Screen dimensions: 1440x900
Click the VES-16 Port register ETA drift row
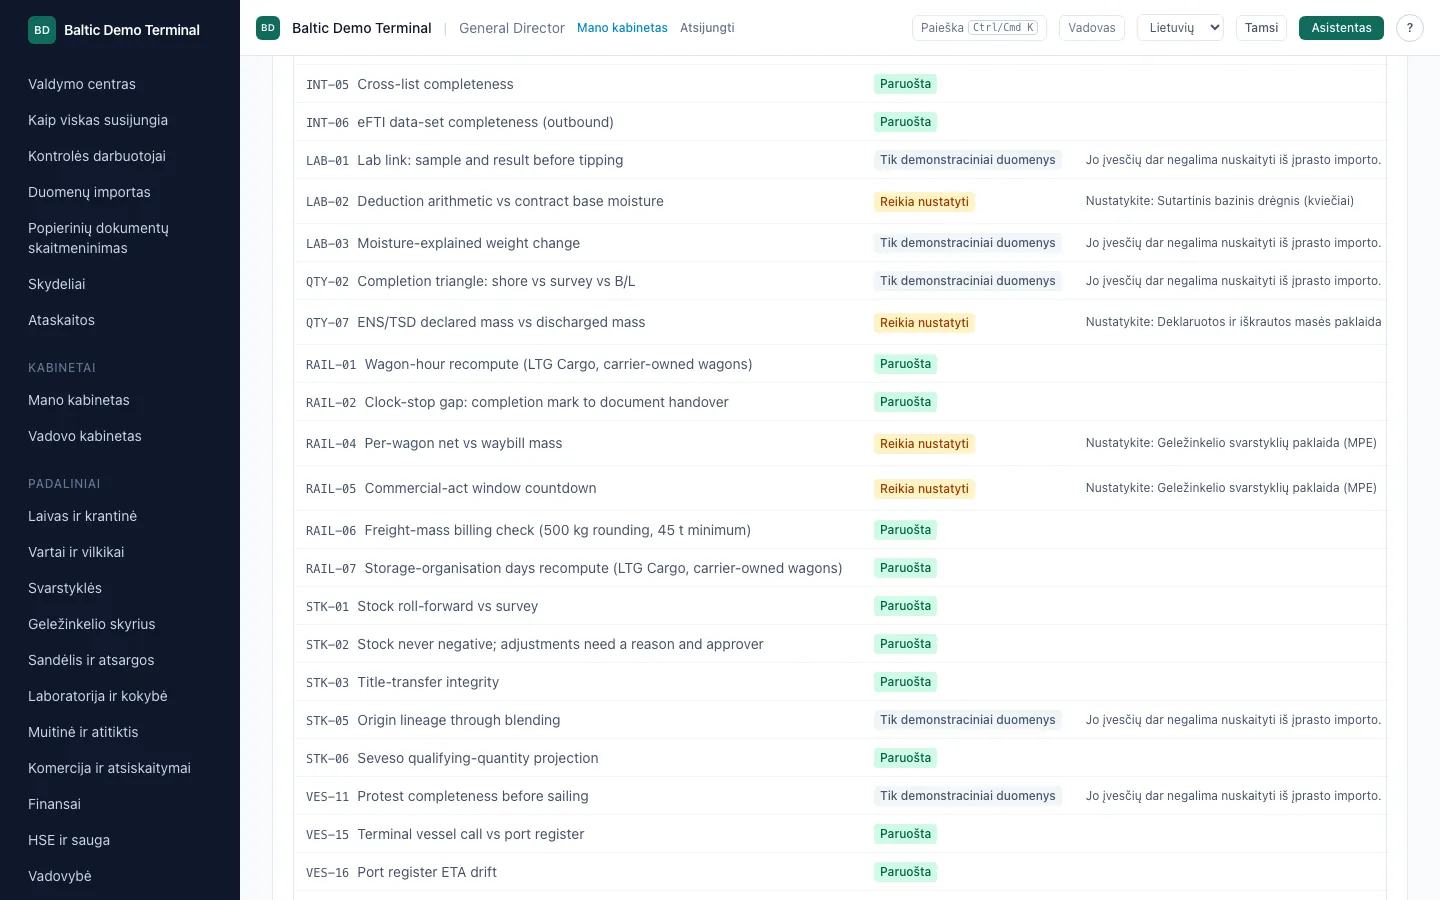coord(840,872)
